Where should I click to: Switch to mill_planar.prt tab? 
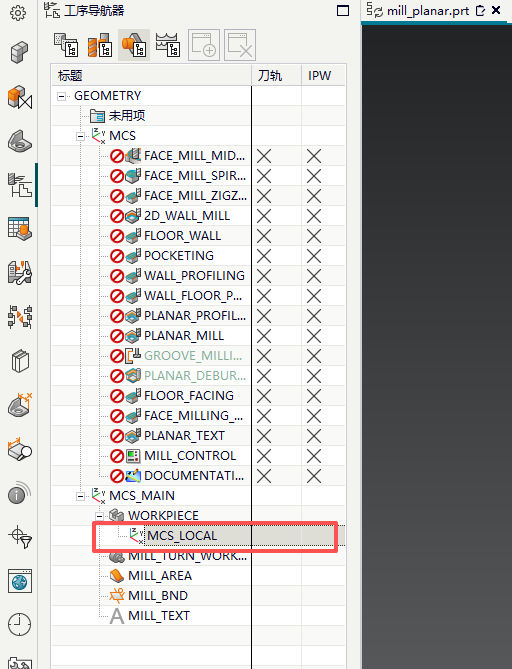tap(428, 11)
